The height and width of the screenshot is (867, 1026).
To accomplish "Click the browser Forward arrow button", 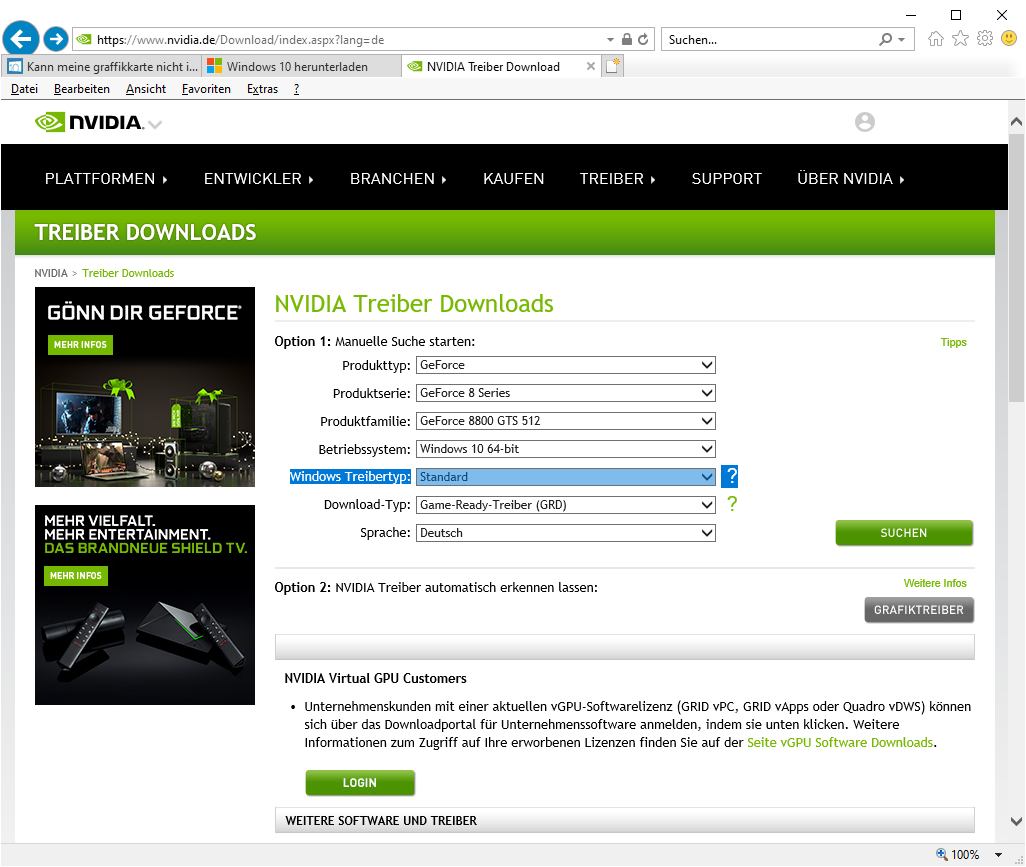I will pyautogui.click(x=56, y=39).
